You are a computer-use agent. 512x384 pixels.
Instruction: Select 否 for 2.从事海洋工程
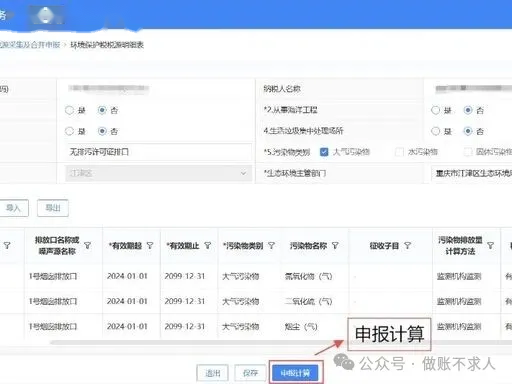pyautogui.click(x=468, y=110)
